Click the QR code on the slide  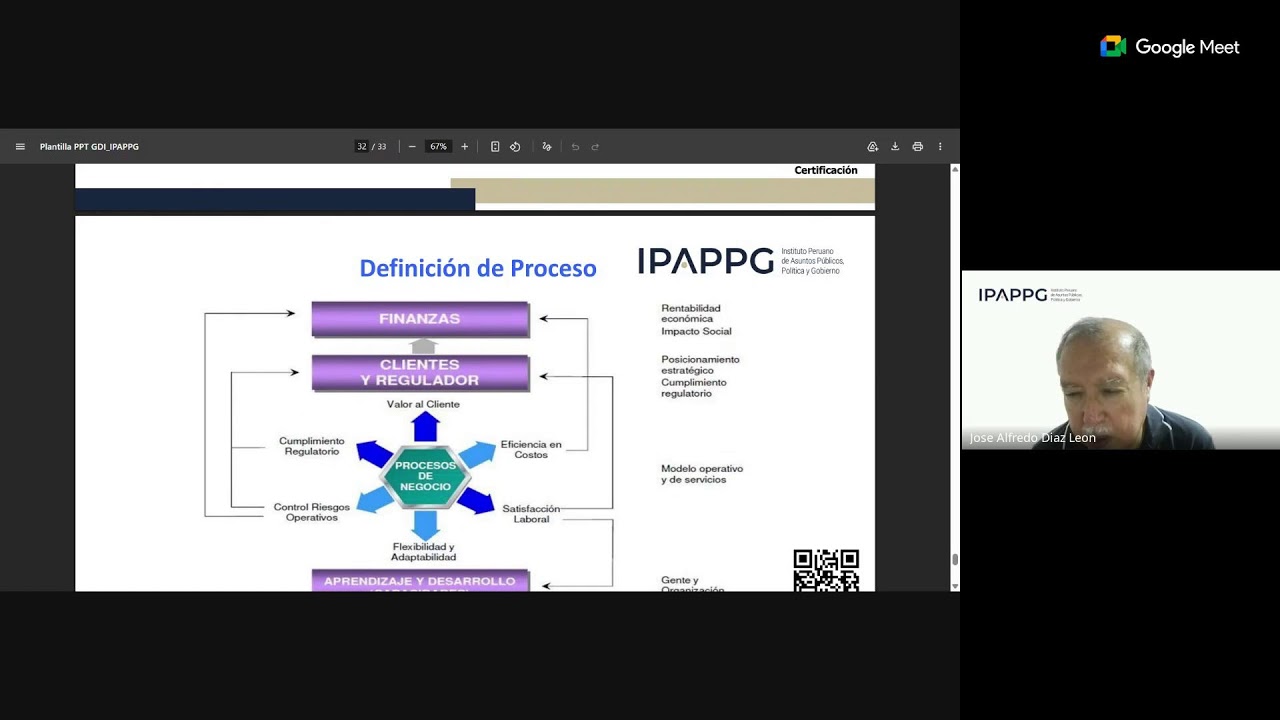tap(826, 571)
